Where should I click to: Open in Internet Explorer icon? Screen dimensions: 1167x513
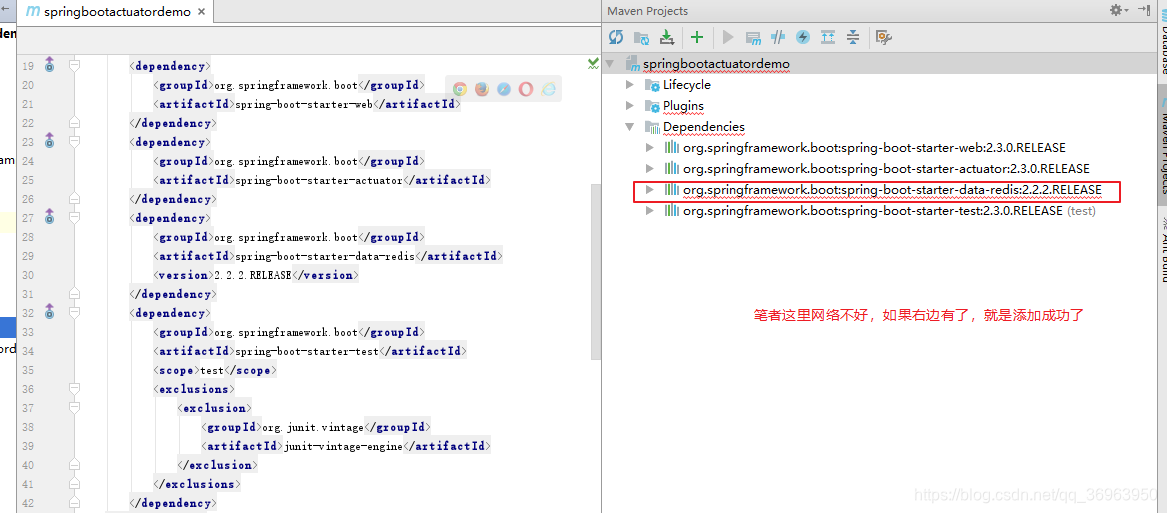point(549,89)
